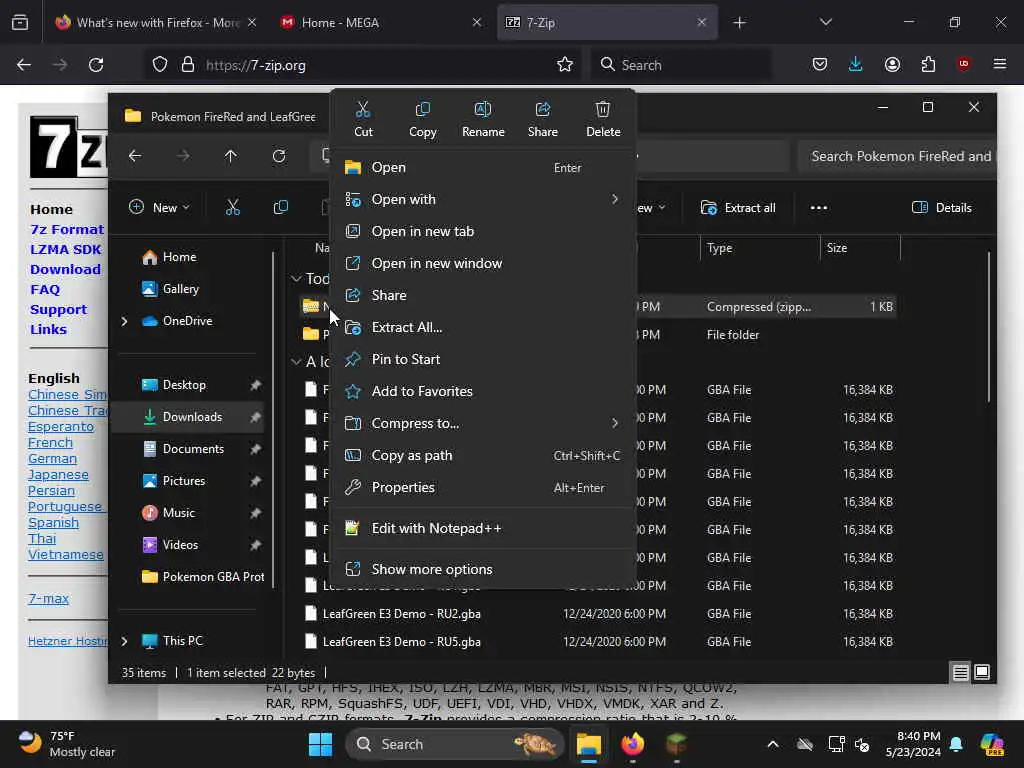Click Show more options
This screenshot has width=1024, height=768.
483,569
